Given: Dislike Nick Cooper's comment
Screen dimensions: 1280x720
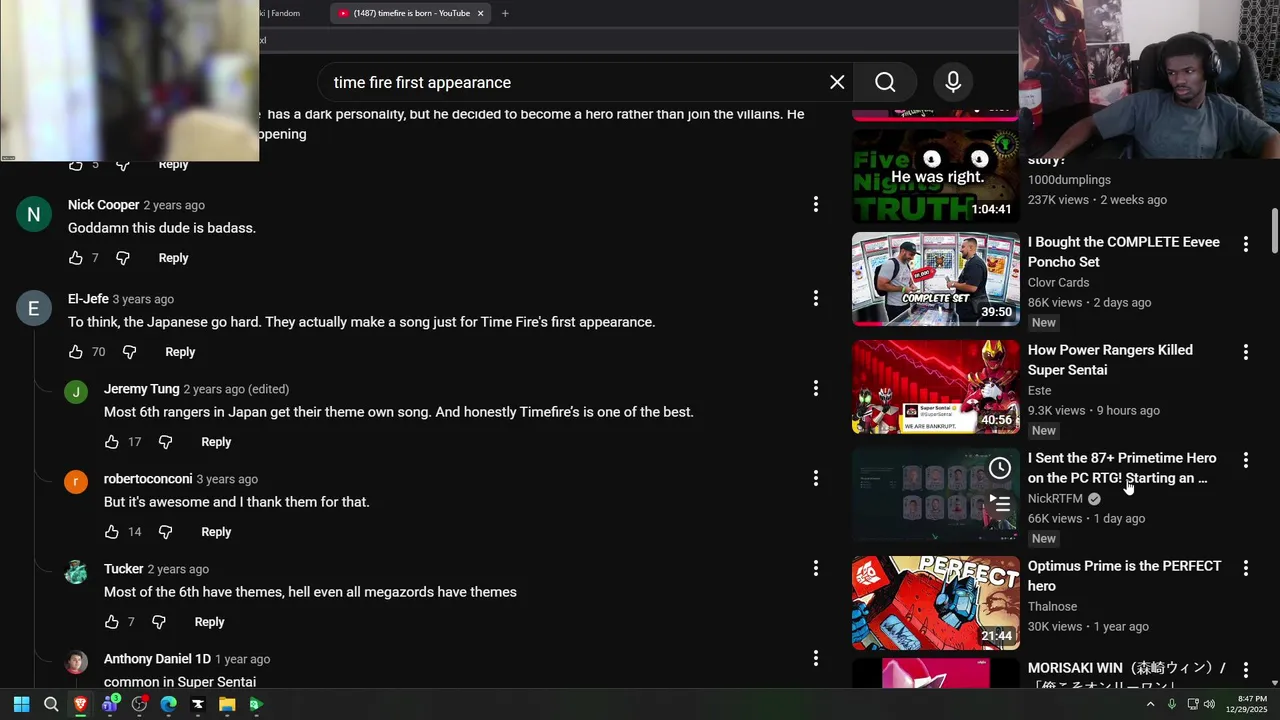Looking at the screenshot, I should point(123,258).
